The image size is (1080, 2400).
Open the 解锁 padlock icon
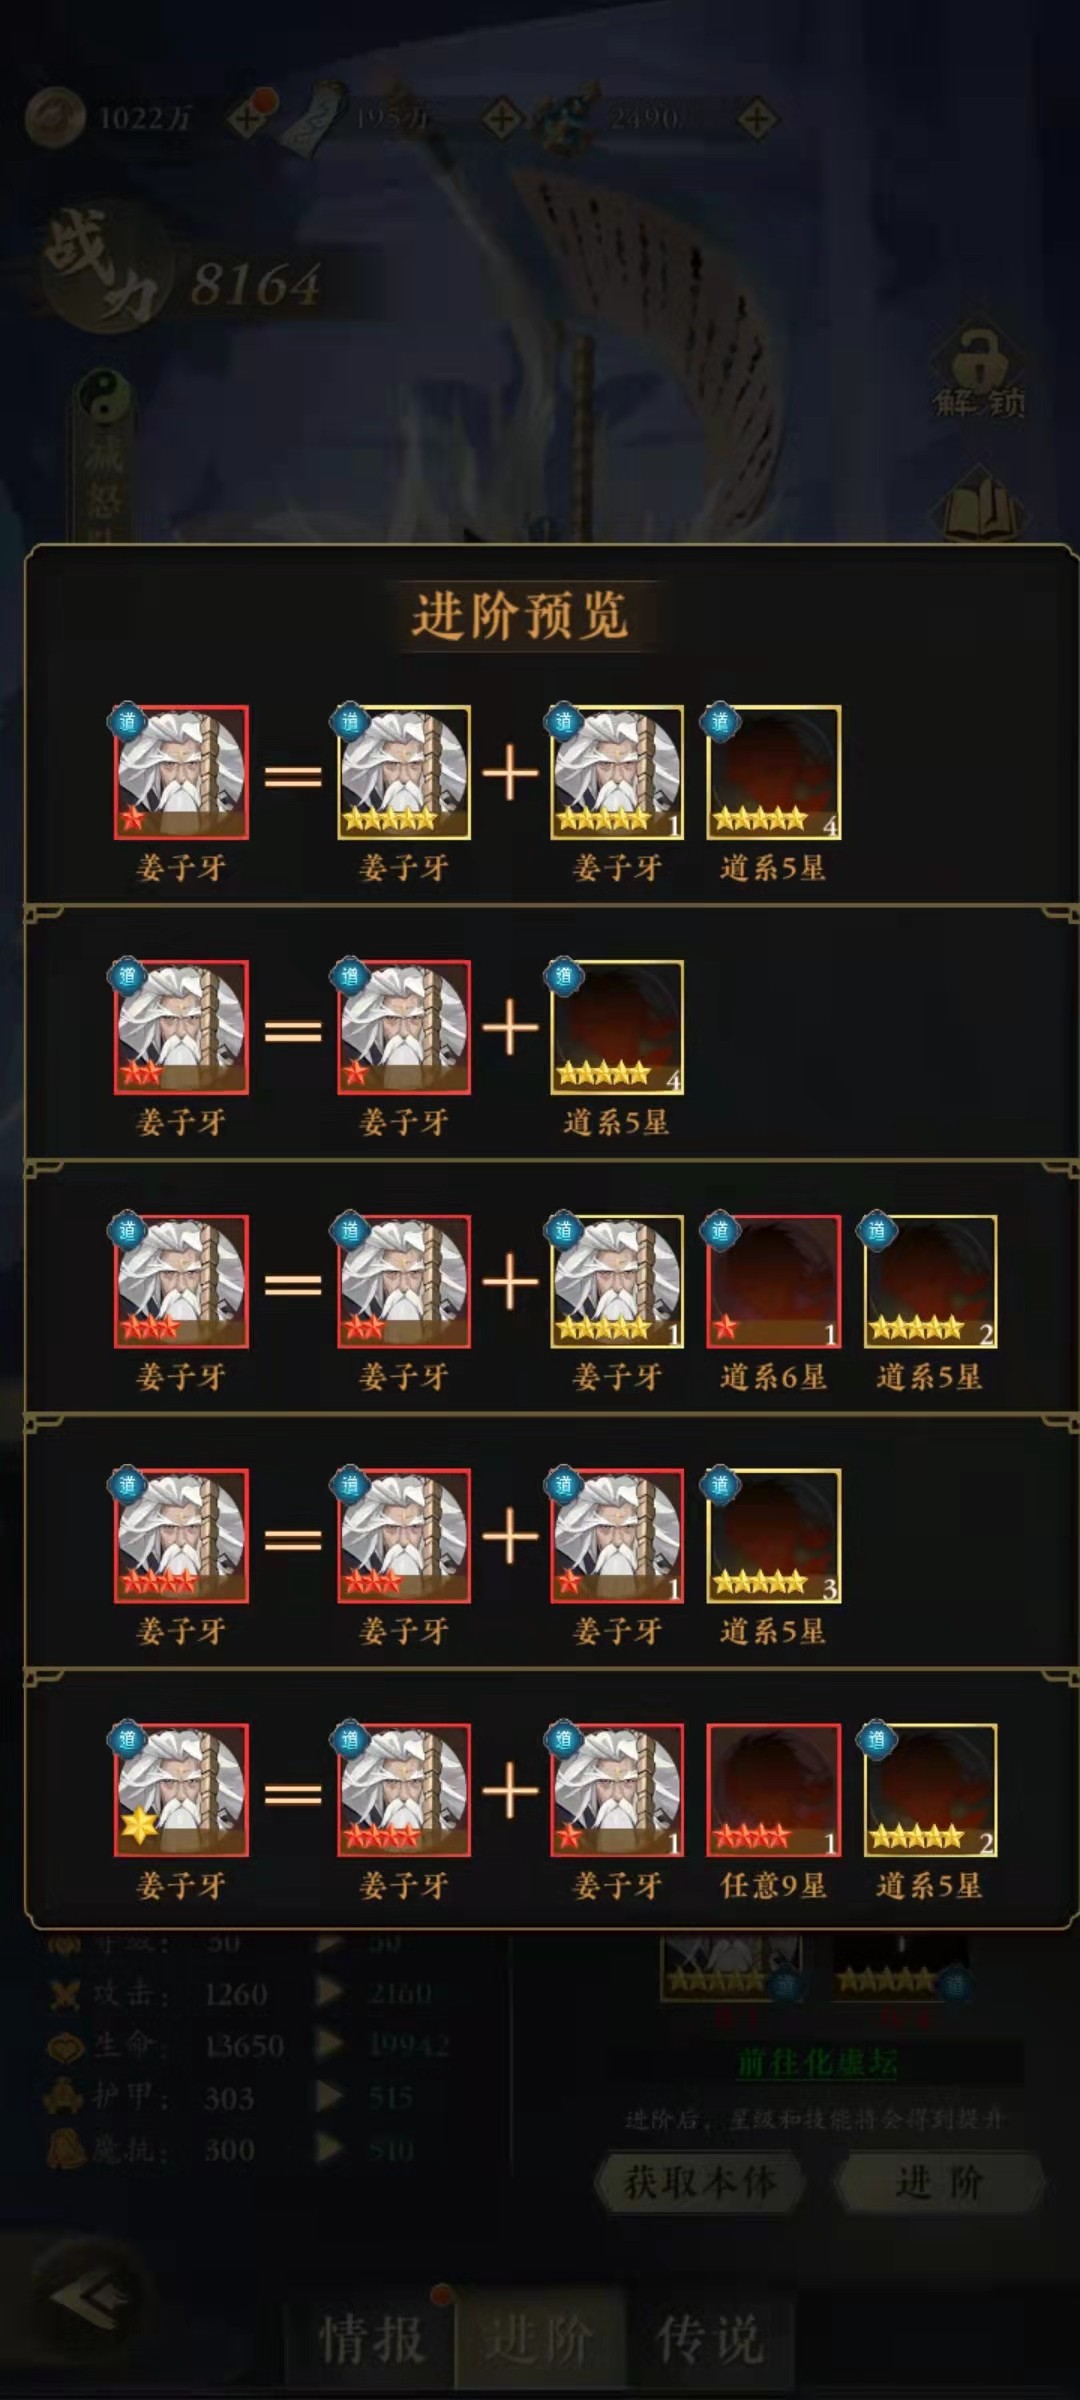(979, 372)
